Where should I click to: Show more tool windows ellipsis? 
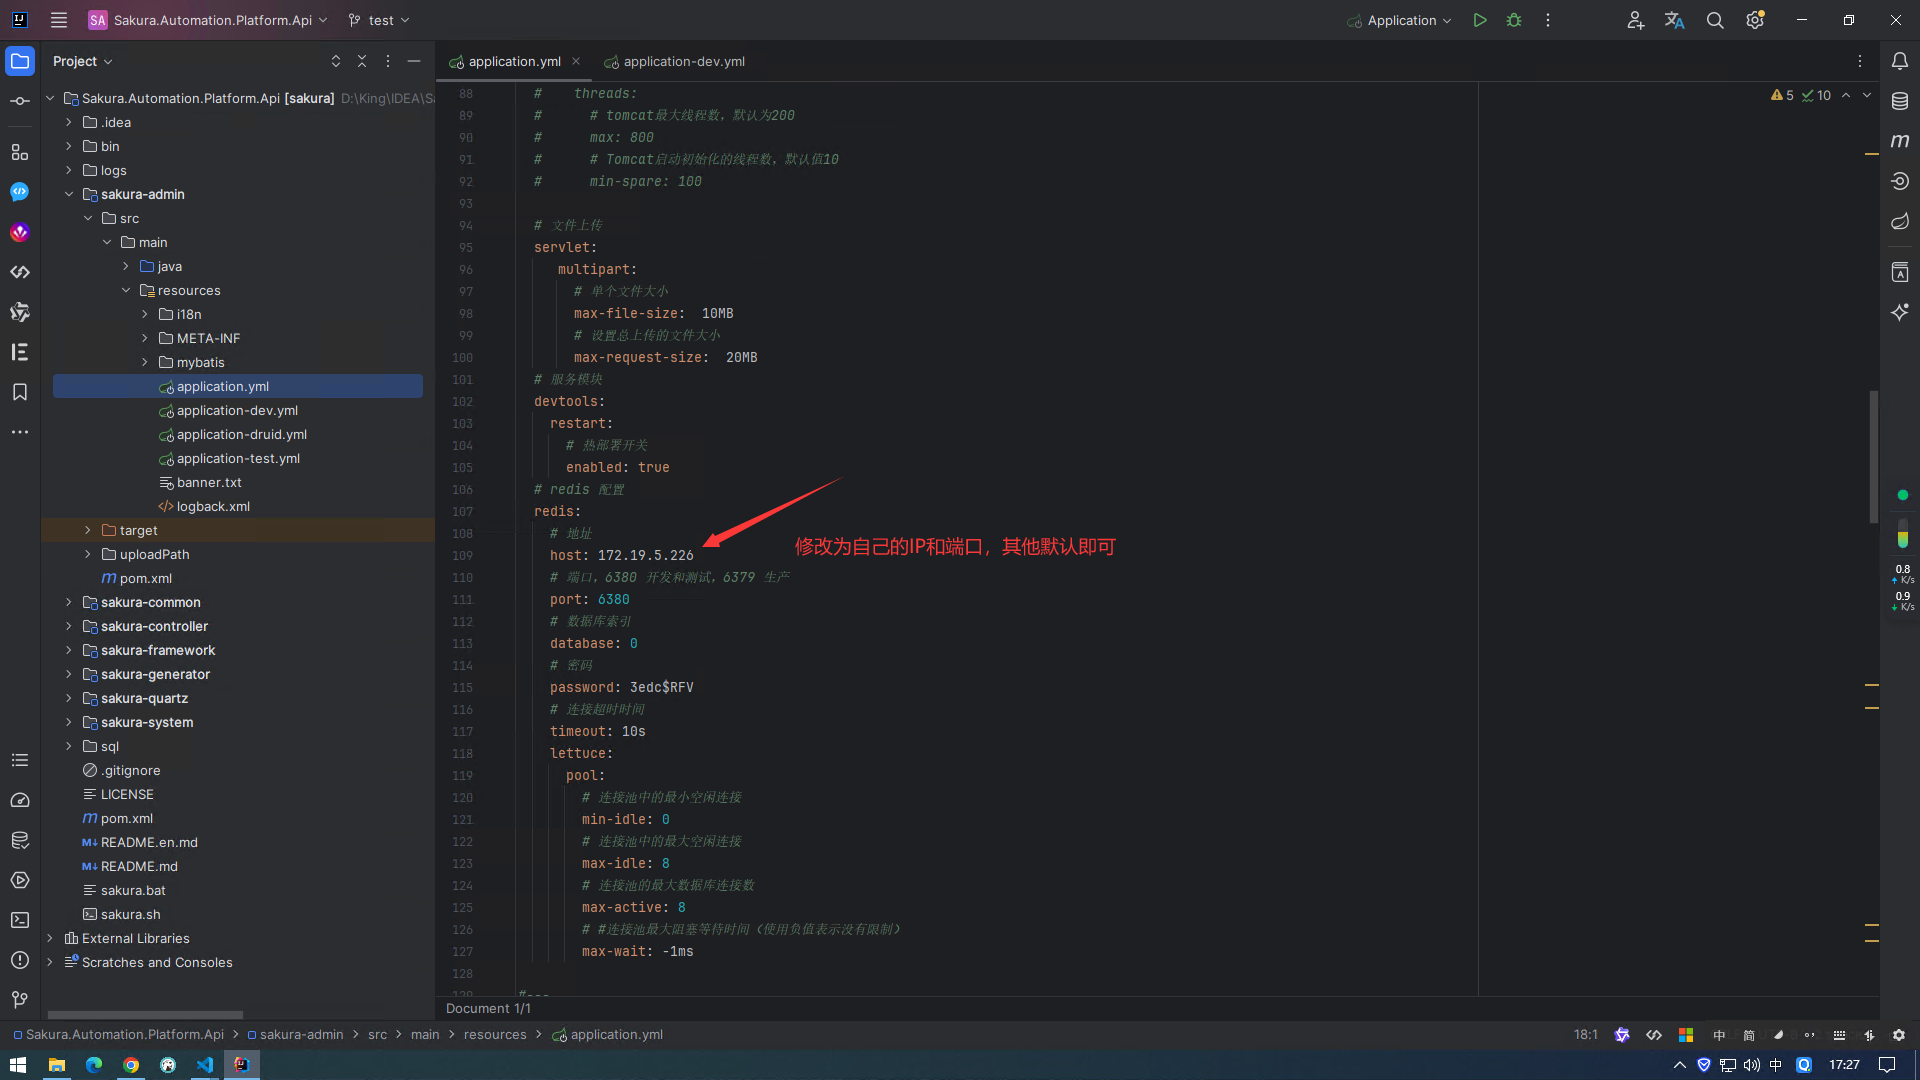point(20,432)
